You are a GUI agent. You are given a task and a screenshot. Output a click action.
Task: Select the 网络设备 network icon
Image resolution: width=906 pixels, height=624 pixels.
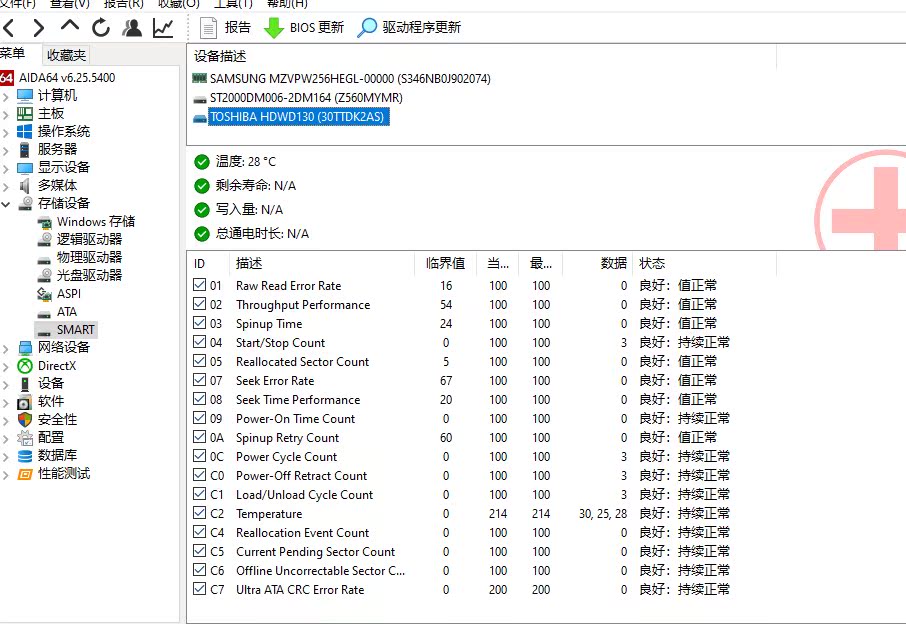coord(25,347)
